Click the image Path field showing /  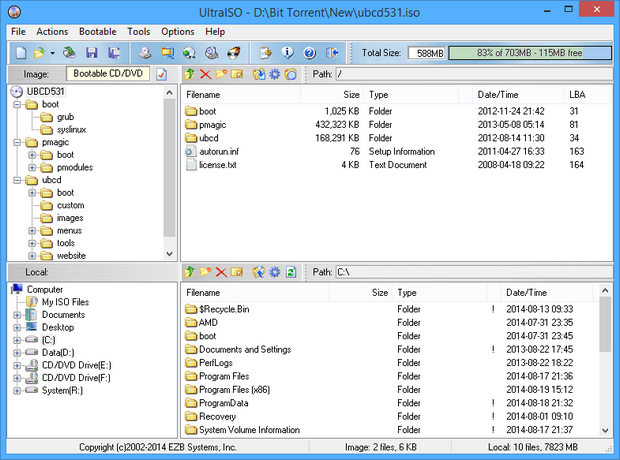tap(474, 74)
